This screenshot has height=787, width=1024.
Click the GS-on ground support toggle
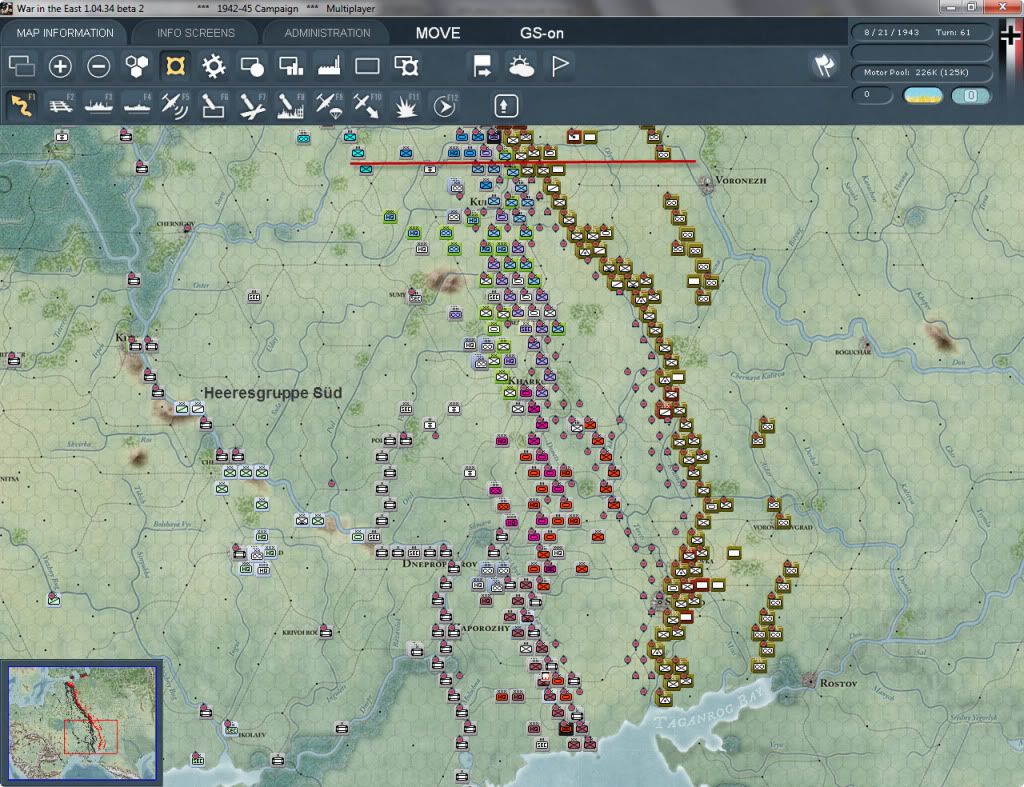(x=541, y=33)
